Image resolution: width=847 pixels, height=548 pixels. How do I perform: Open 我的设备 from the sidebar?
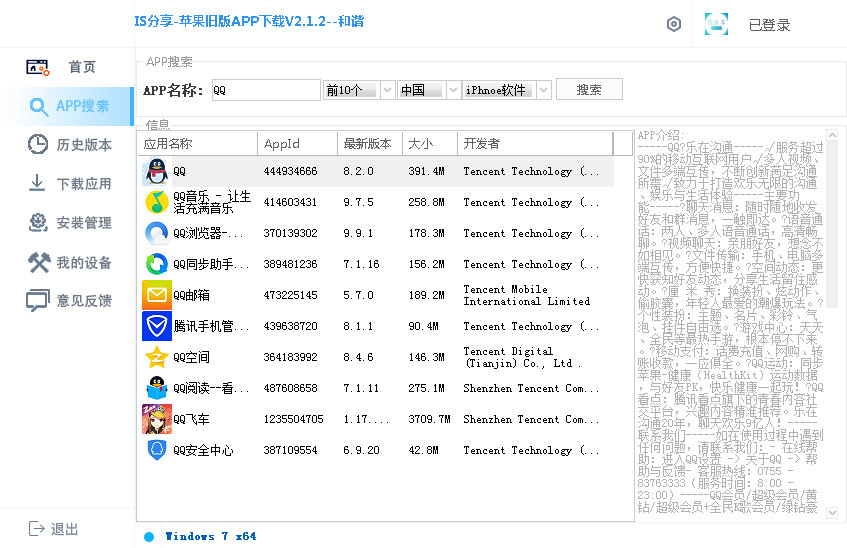pos(68,262)
